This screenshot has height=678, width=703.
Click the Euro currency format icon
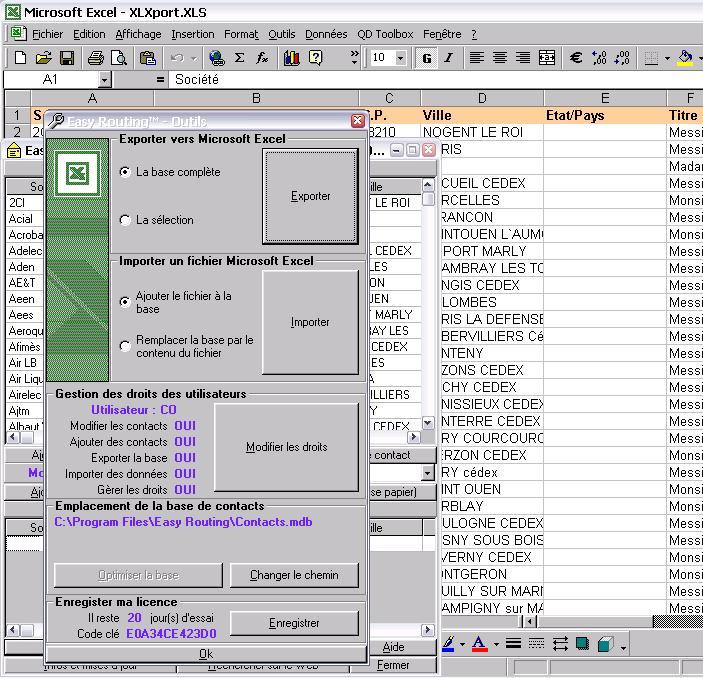576,59
